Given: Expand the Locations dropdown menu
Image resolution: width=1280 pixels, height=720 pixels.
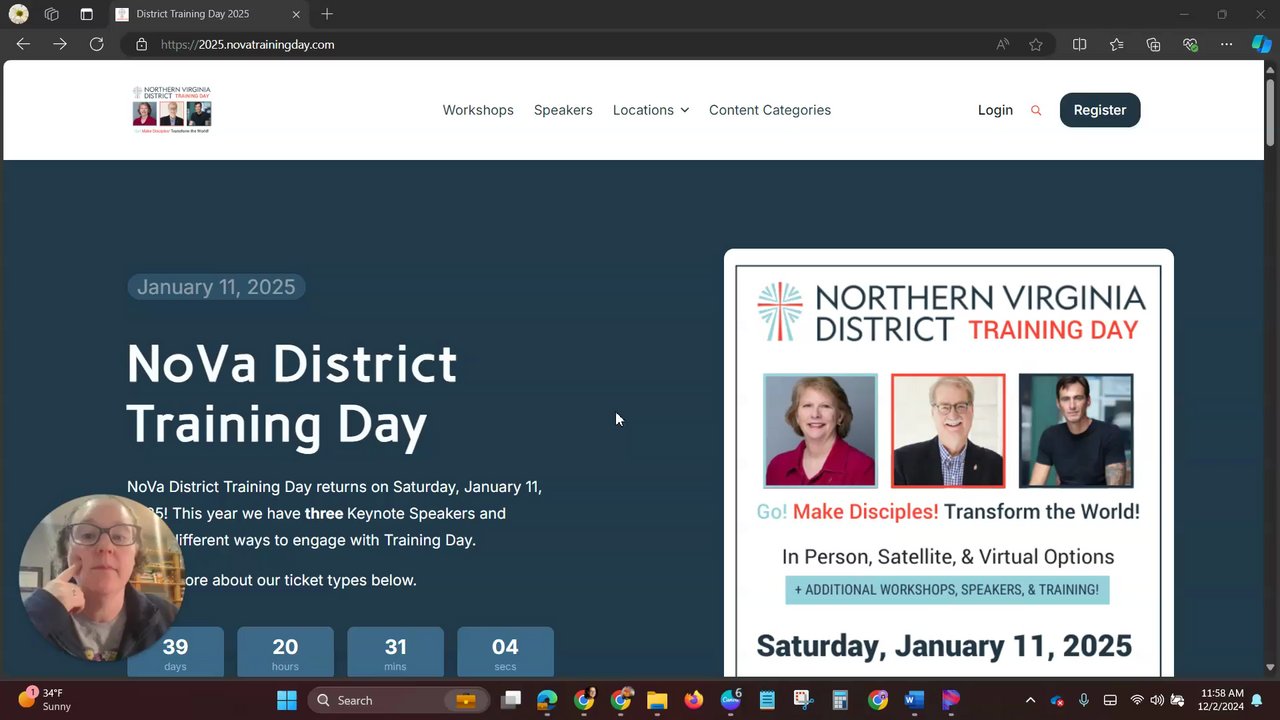Looking at the screenshot, I should pyautogui.click(x=651, y=110).
